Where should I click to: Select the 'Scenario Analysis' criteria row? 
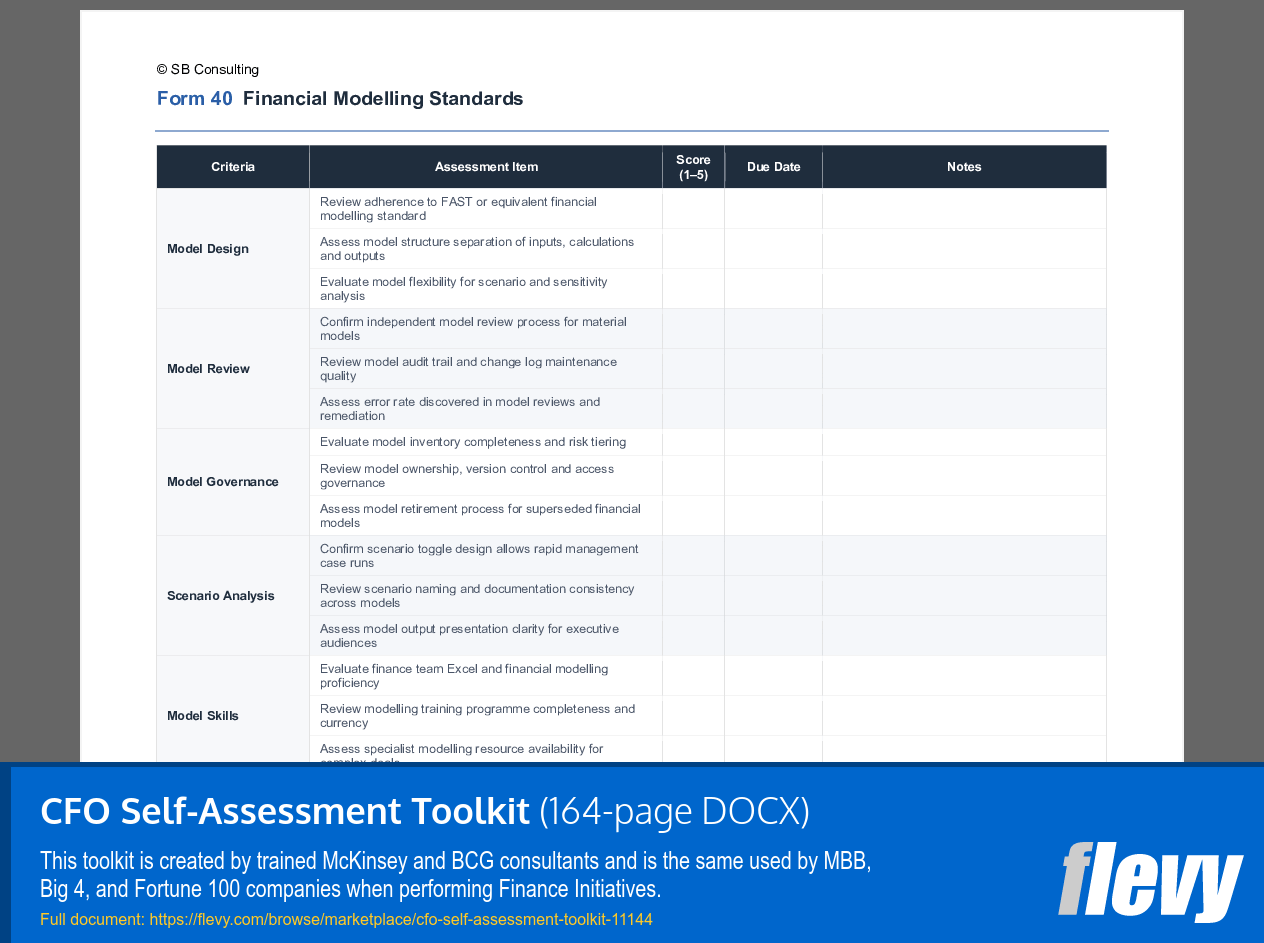pyautogui.click(x=220, y=595)
